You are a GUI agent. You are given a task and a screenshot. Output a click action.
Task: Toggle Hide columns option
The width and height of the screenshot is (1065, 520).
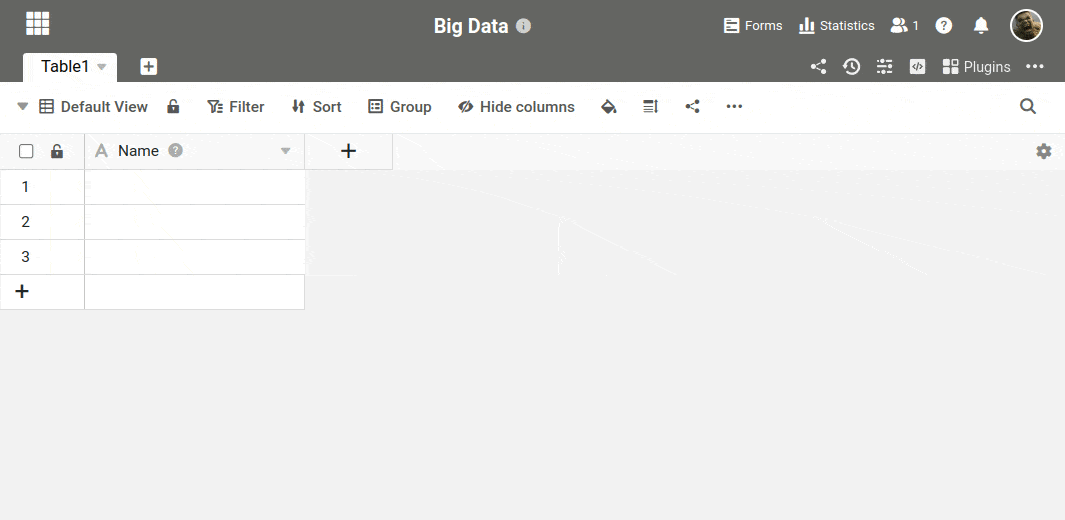pos(516,107)
